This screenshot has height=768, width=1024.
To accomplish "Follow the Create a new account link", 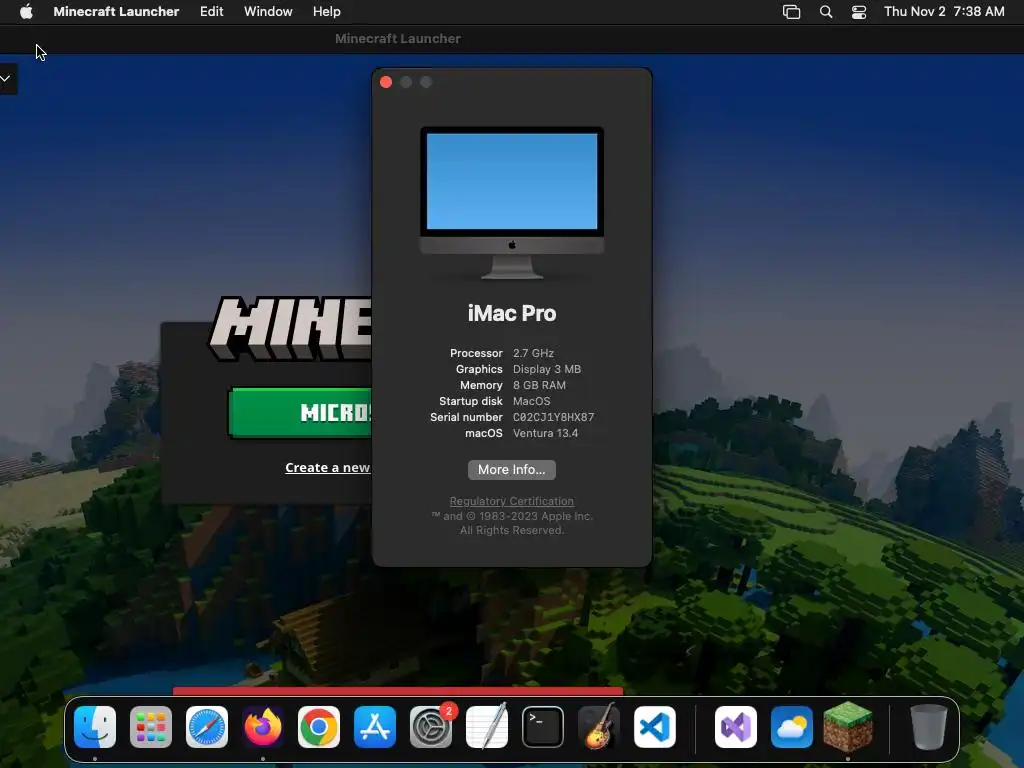I will 328,468.
